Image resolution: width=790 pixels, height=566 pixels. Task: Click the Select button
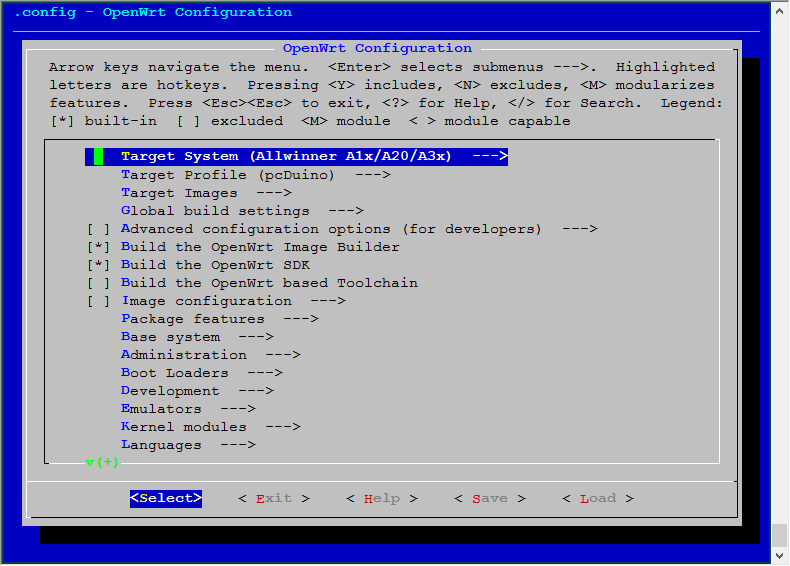166,498
